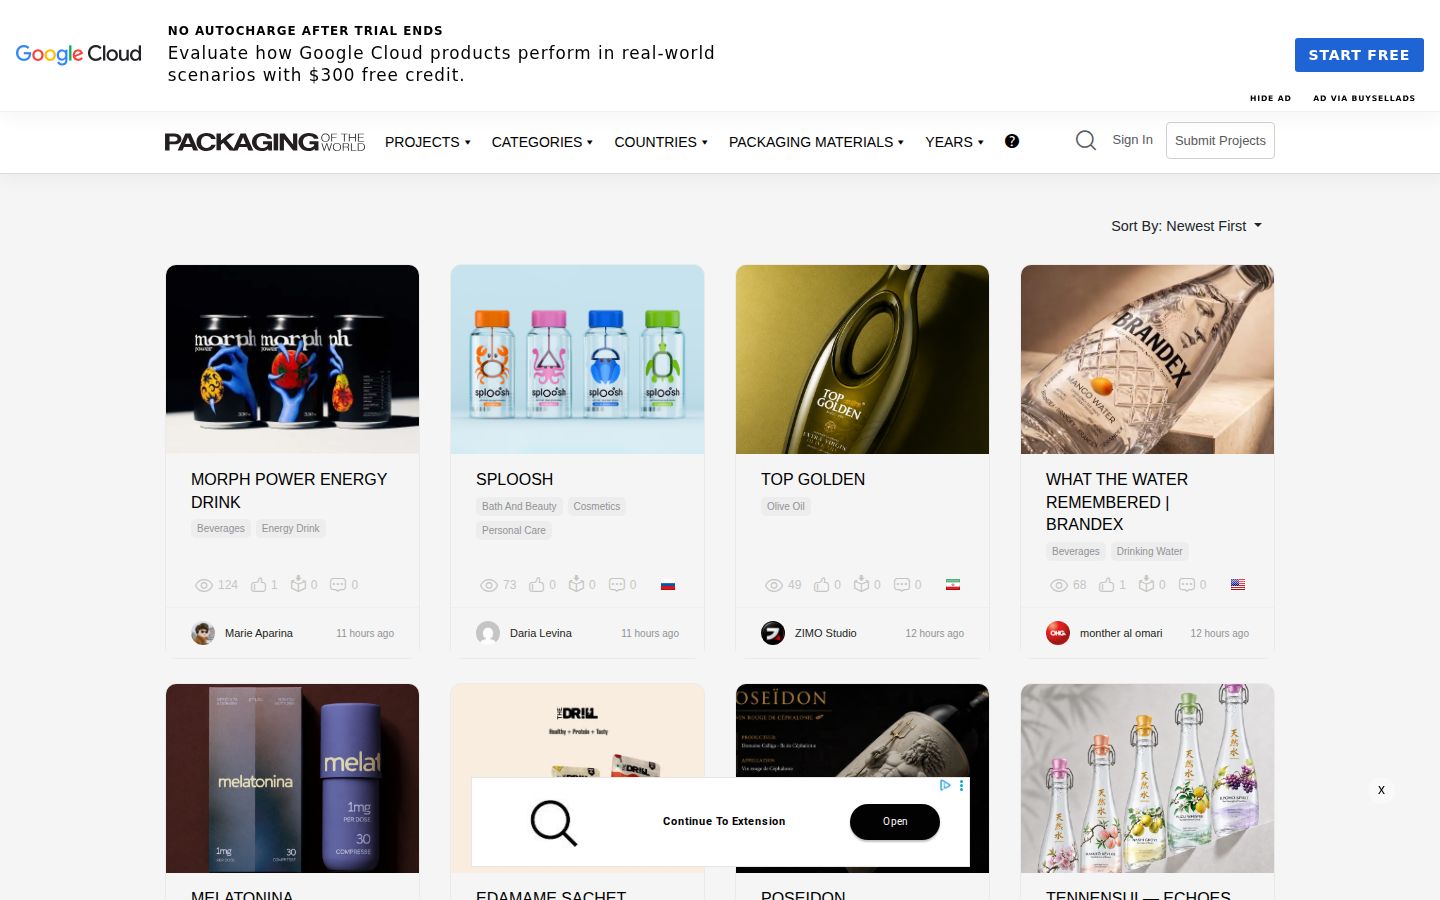
Task: Select the Bath And Beauty tag
Action: pos(519,506)
